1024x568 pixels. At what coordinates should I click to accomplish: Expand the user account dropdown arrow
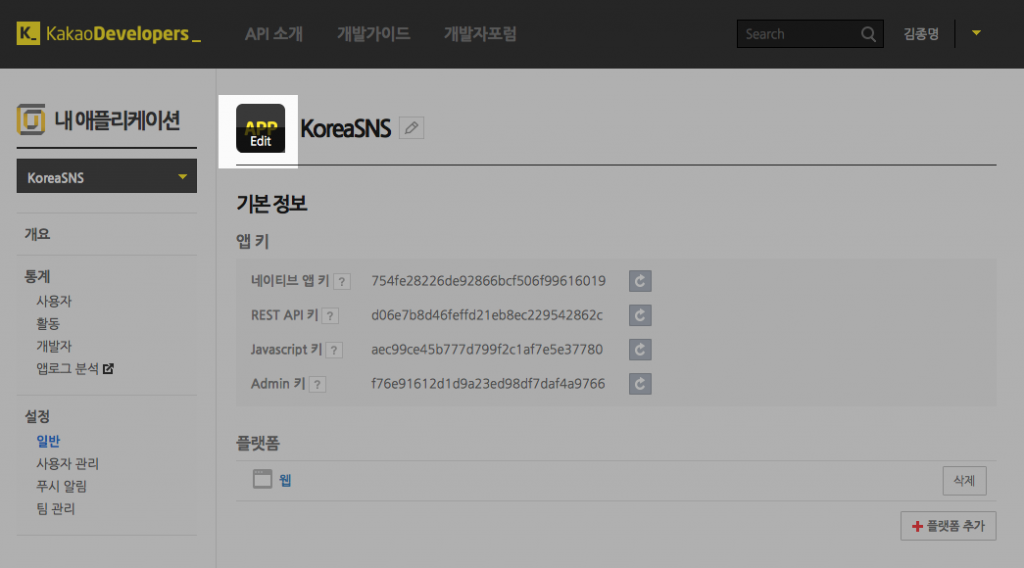pyautogui.click(x=976, y=33)
